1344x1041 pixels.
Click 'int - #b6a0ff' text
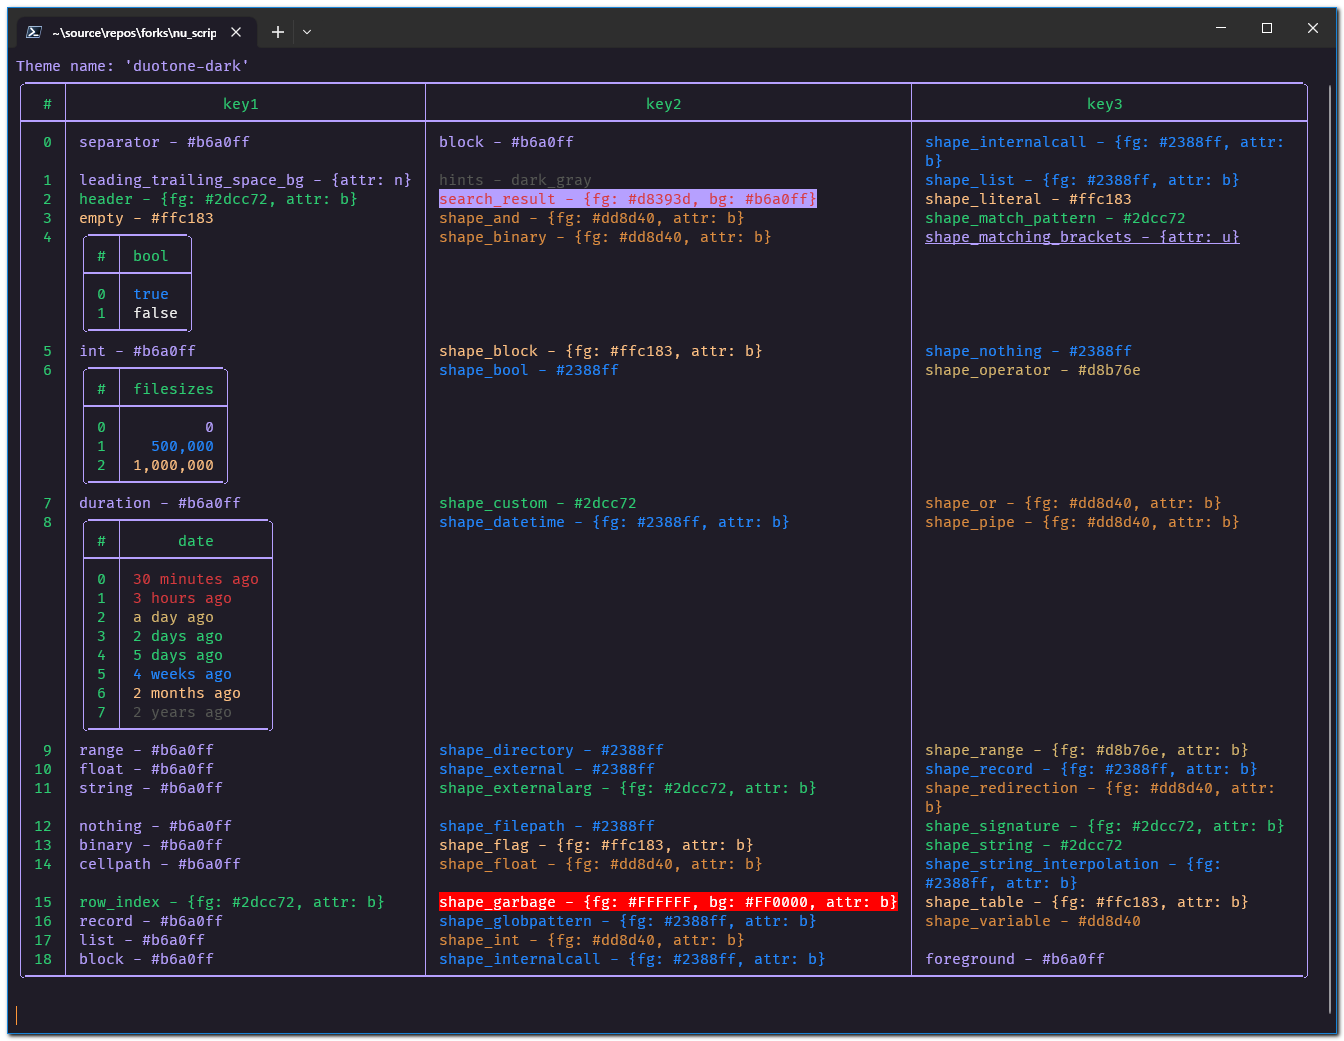click(x=138, y=351)
